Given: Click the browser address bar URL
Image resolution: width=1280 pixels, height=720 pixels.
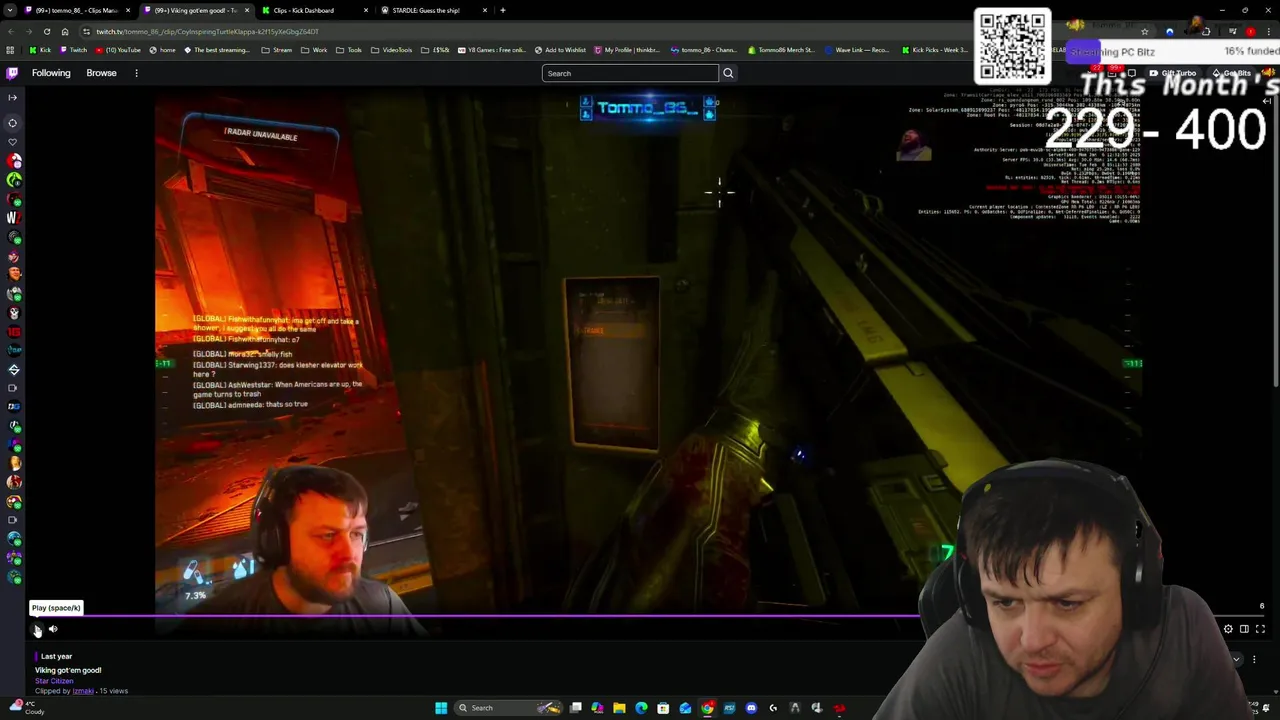Looking at the screenshot, I should [207, 31].
